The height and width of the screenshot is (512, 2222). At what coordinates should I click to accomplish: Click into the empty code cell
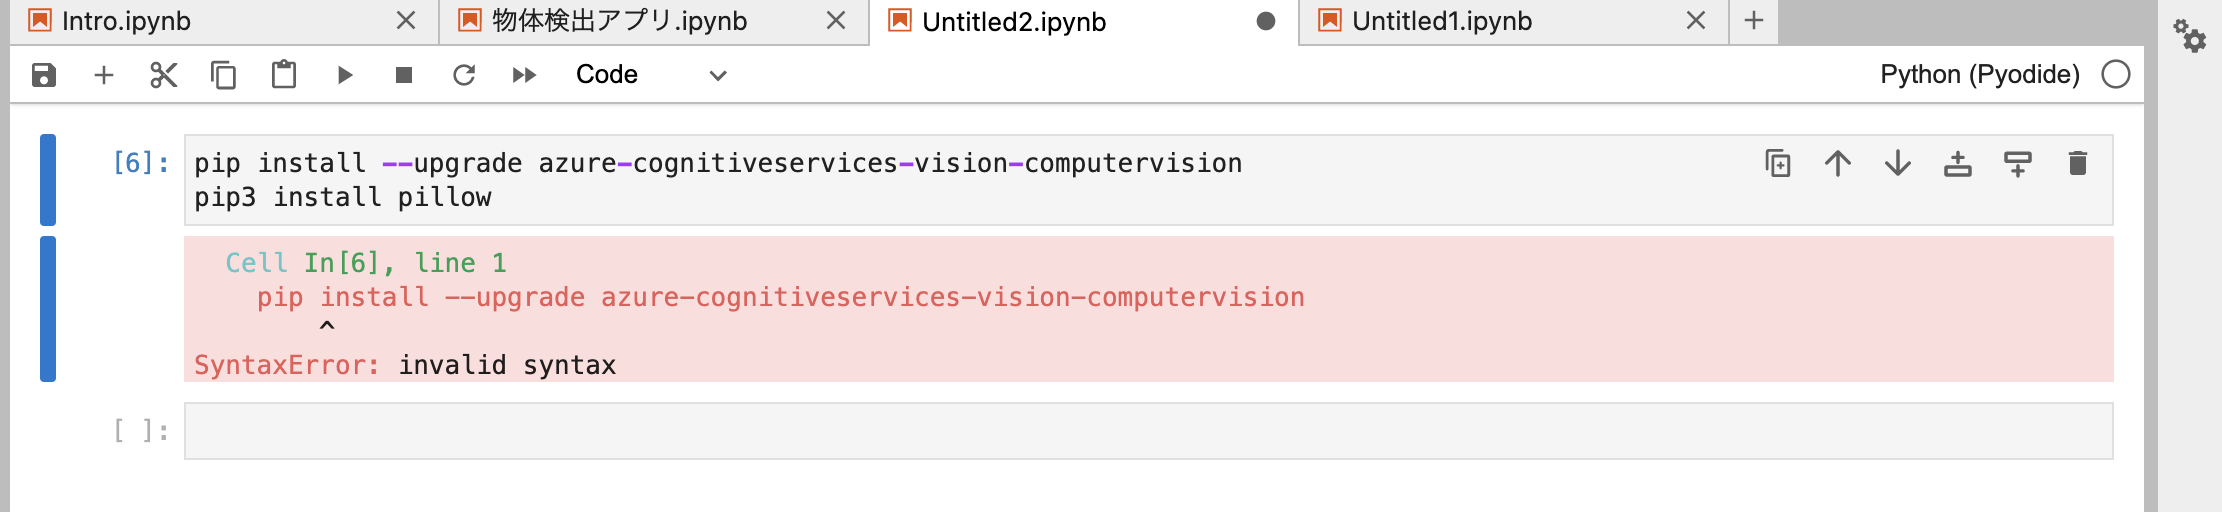(1148, 431)
